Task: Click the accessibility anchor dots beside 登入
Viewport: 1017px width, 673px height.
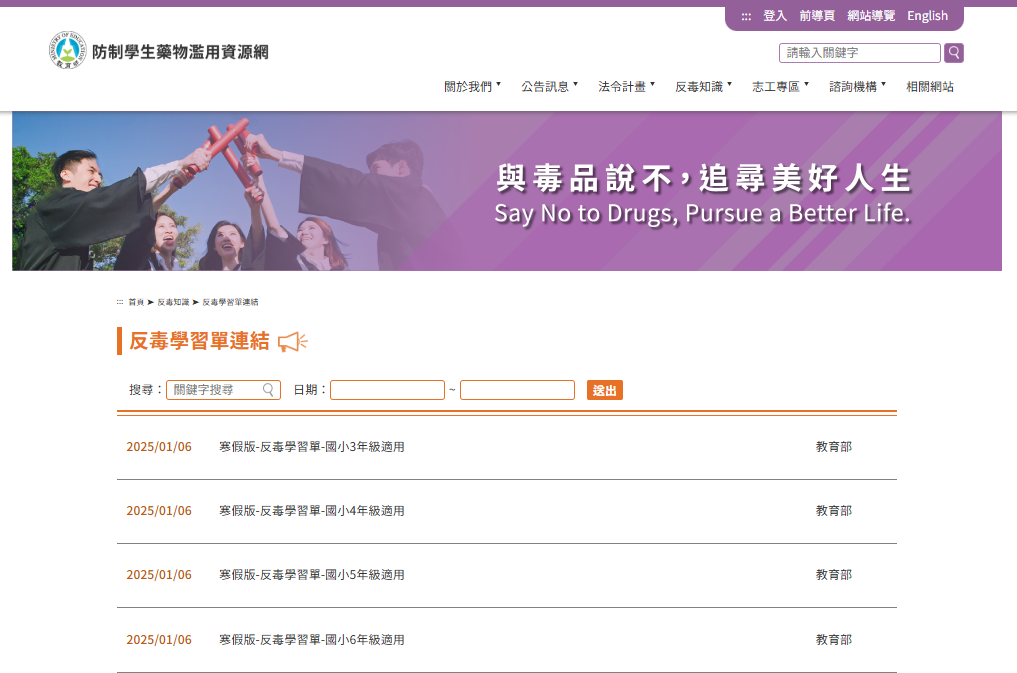Action: 746,16
